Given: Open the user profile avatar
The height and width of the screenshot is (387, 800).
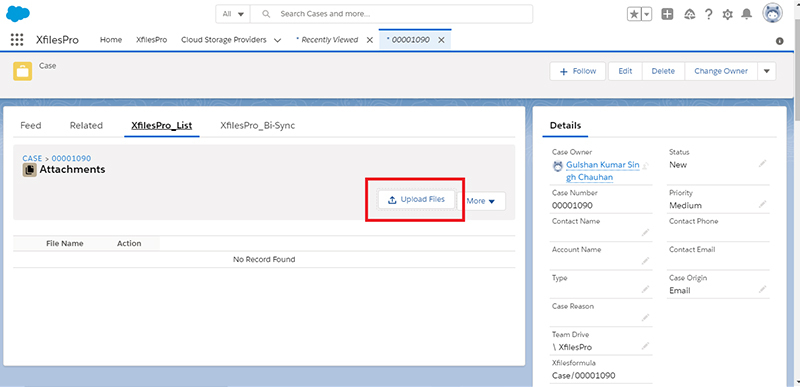Looking at the screenshot, I should coord(772,13).
